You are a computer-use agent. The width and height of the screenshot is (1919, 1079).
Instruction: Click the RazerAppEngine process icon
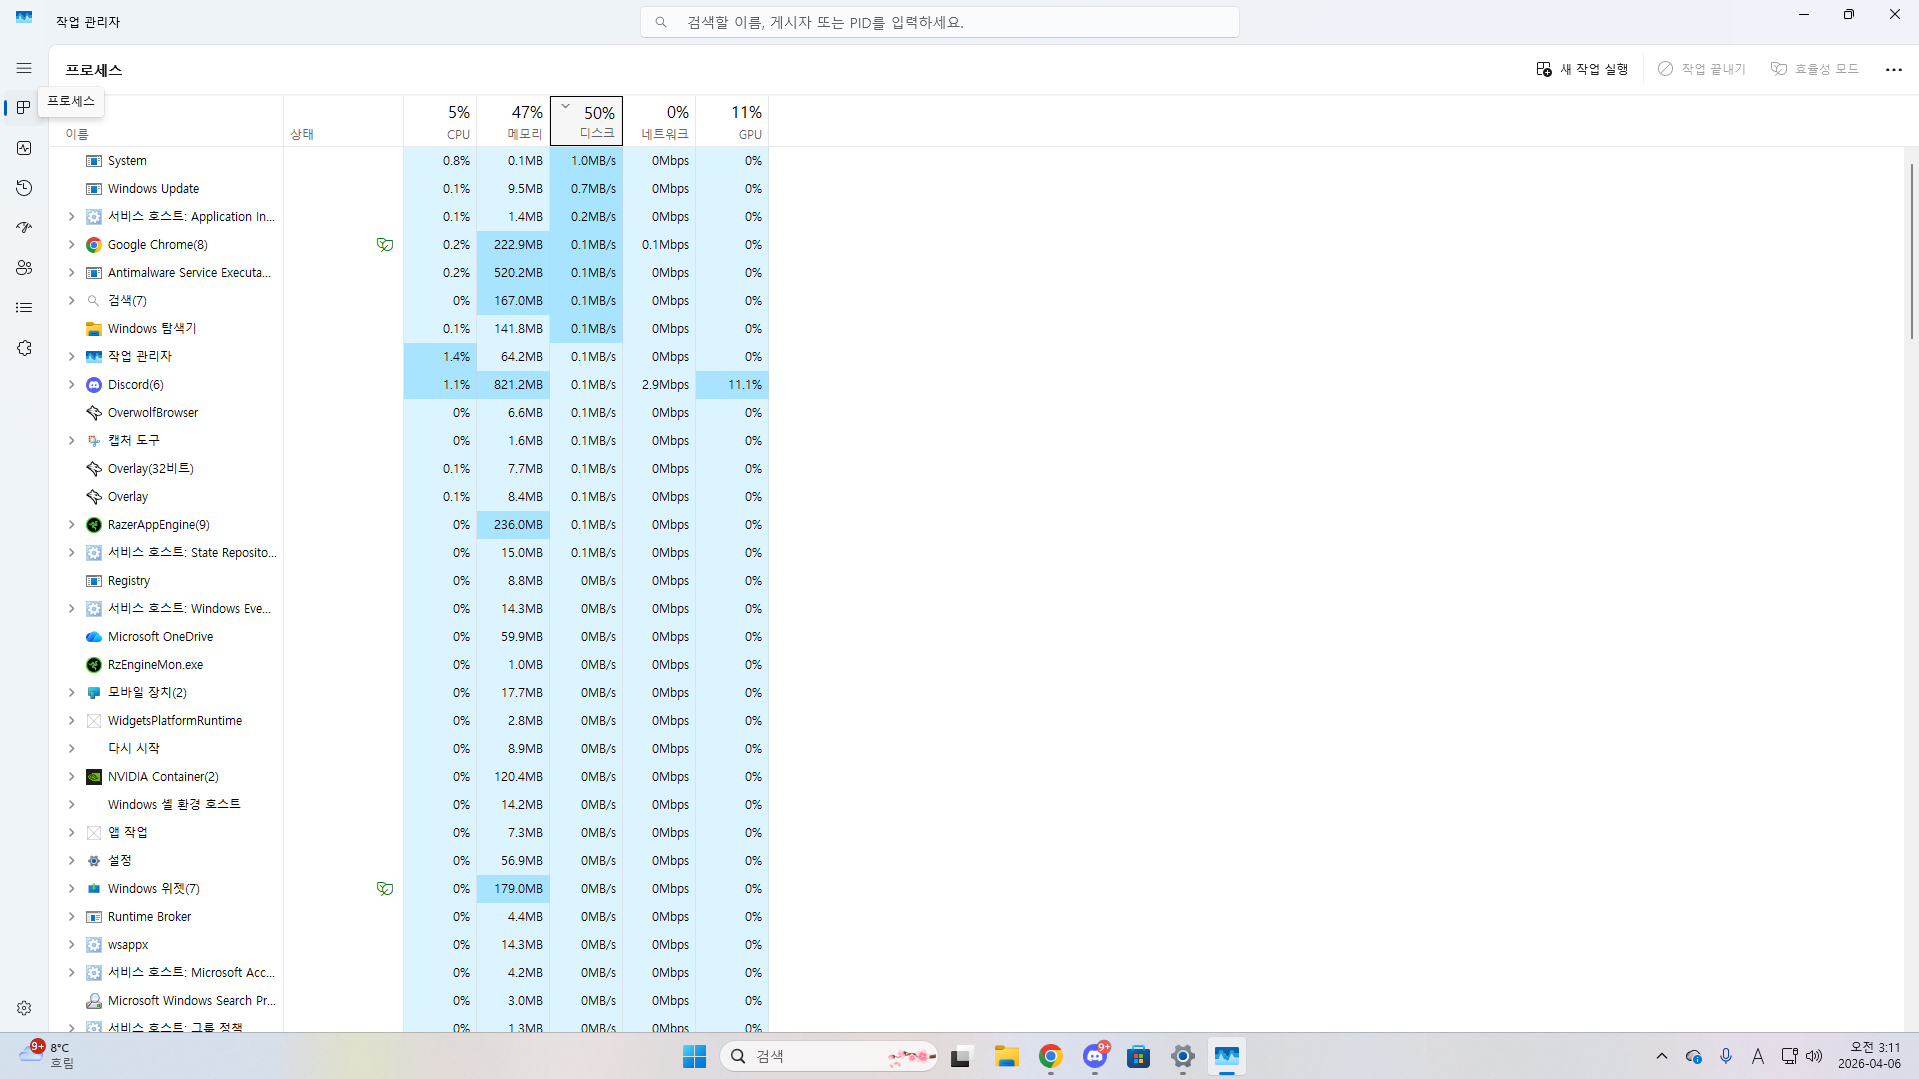point(94,525)
